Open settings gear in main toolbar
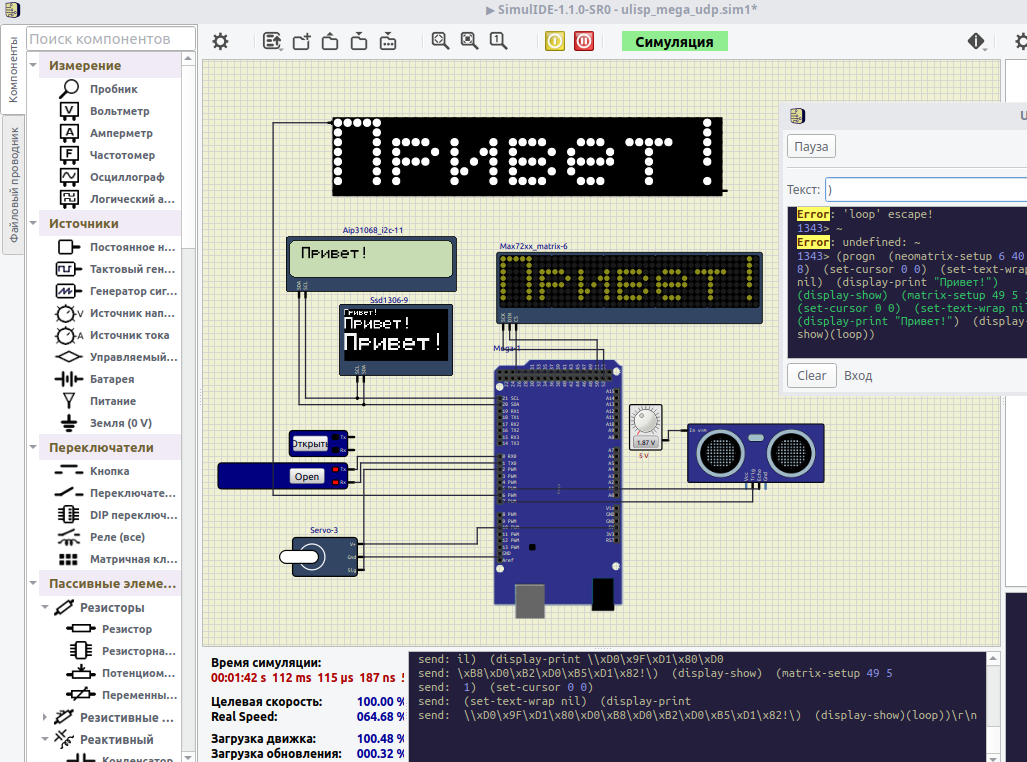The width and height of the screenshot is (1027, 762). click(x=220, y=41)
